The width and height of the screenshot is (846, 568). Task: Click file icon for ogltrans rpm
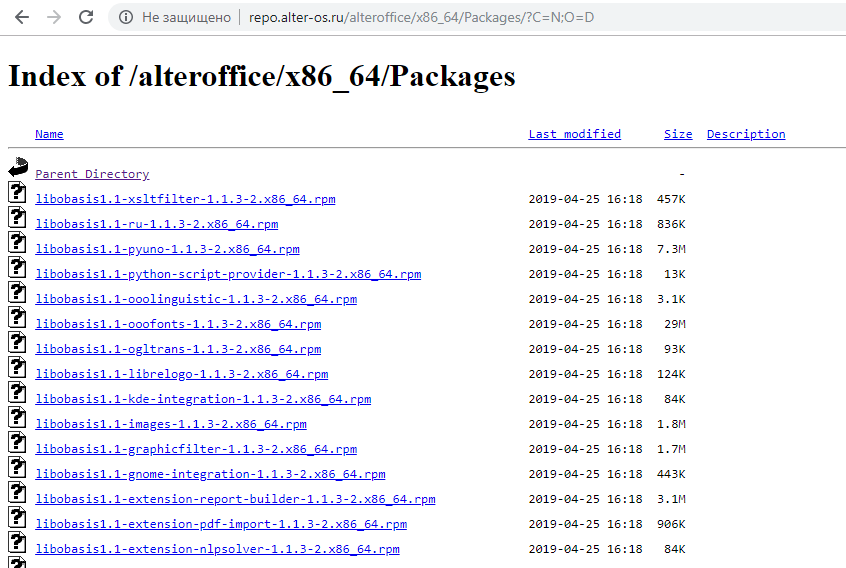pyautogui.click(x=17, y=342)
